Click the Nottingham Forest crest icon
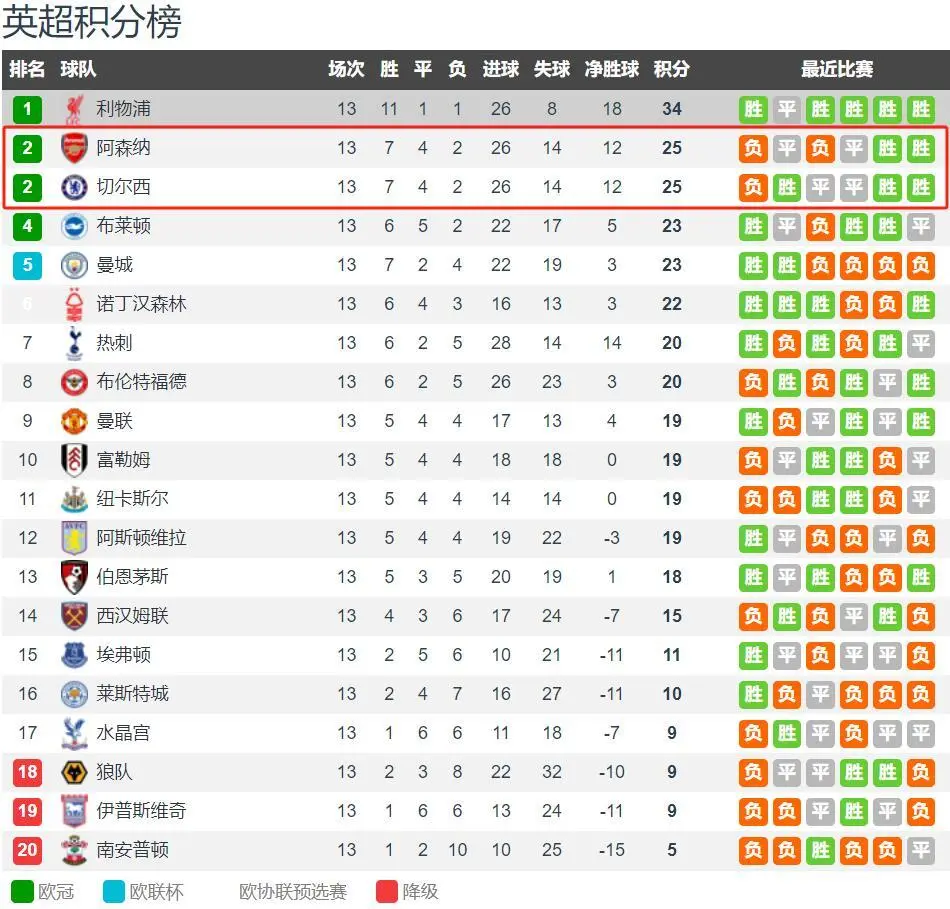The width and height of the screenshot is (950, 909). point(74,304)
